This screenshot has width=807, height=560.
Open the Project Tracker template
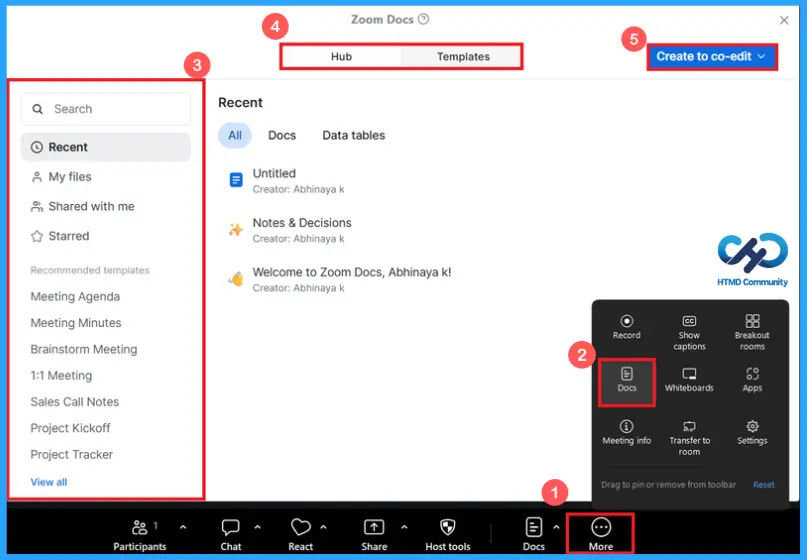pos(72,454)
